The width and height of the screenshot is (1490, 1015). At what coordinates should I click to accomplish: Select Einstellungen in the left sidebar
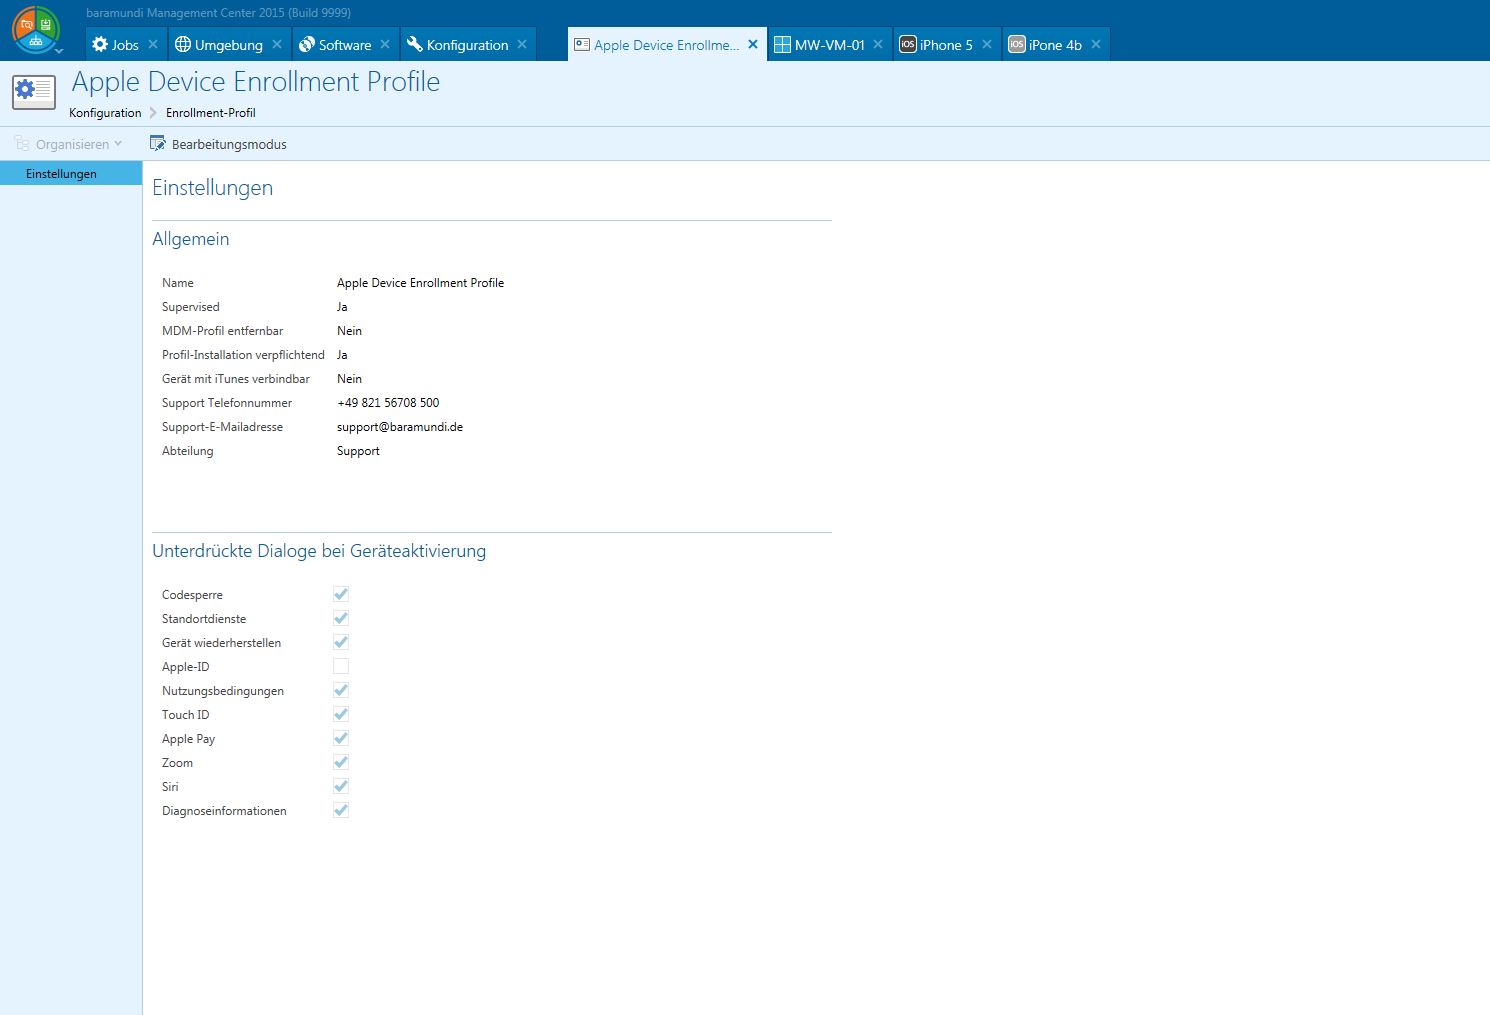click(x=61, y=174)
